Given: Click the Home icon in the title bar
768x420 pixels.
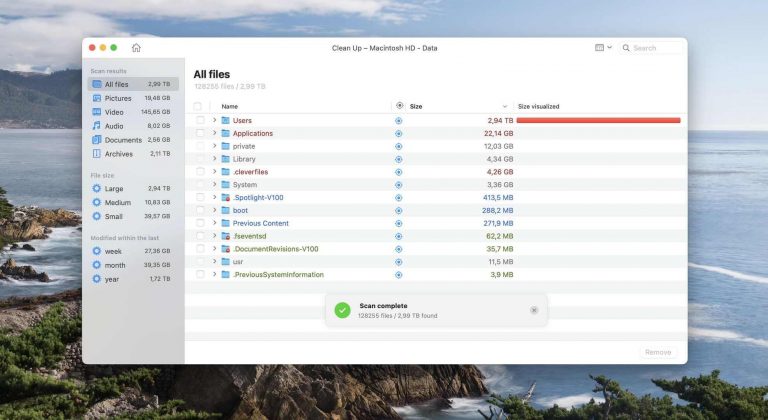Looking at the screenshot, I should (136, 48).
